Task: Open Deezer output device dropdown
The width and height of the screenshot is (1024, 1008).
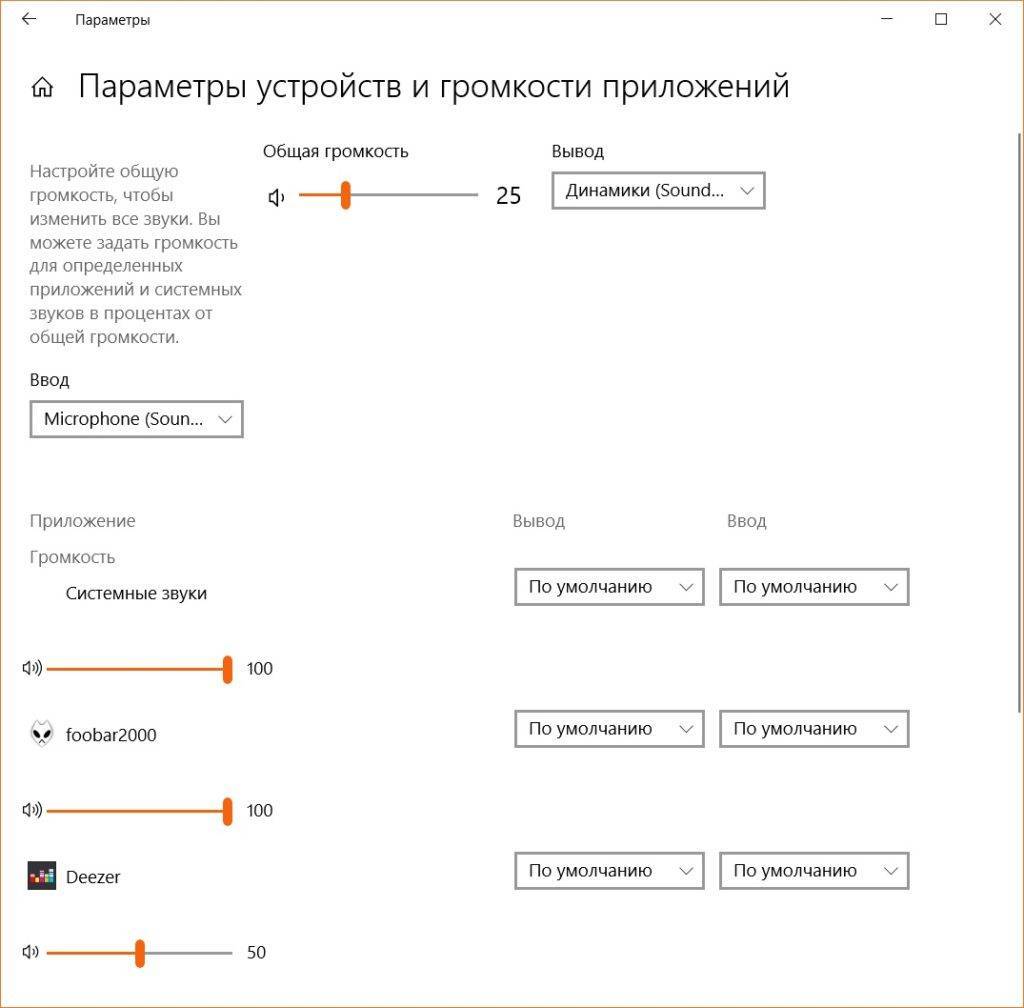Action: (x=609, y=871)
